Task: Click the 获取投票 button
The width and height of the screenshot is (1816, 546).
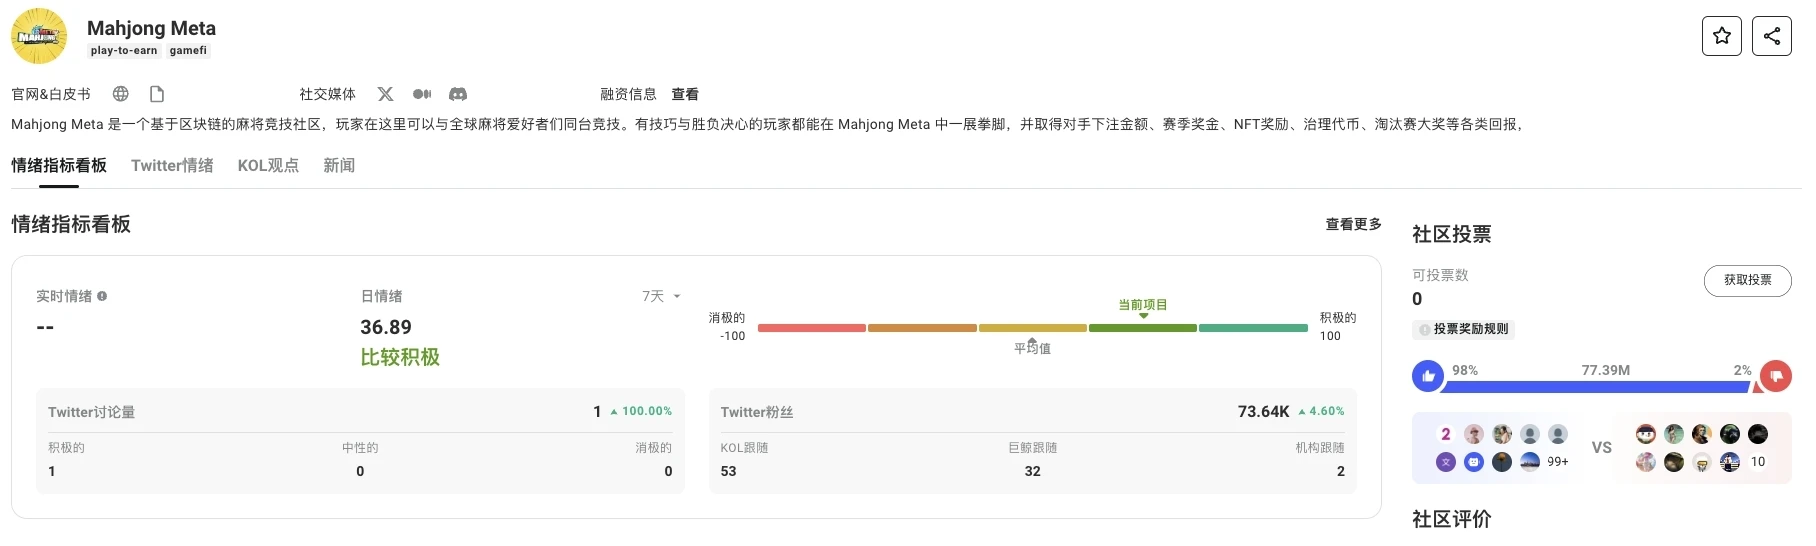Action: coord(1746,281)
